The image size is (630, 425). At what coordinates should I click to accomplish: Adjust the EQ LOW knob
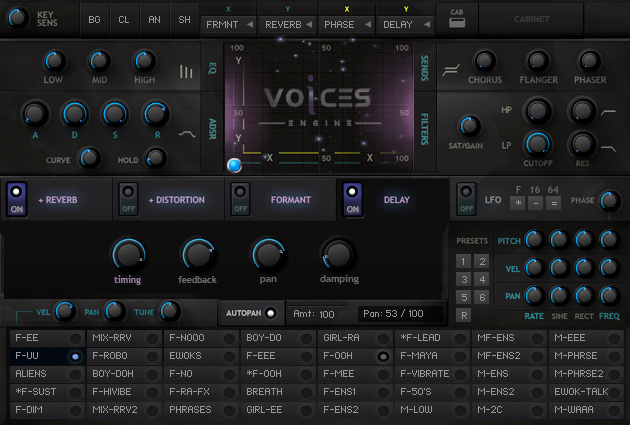click(x=53, y=61)
